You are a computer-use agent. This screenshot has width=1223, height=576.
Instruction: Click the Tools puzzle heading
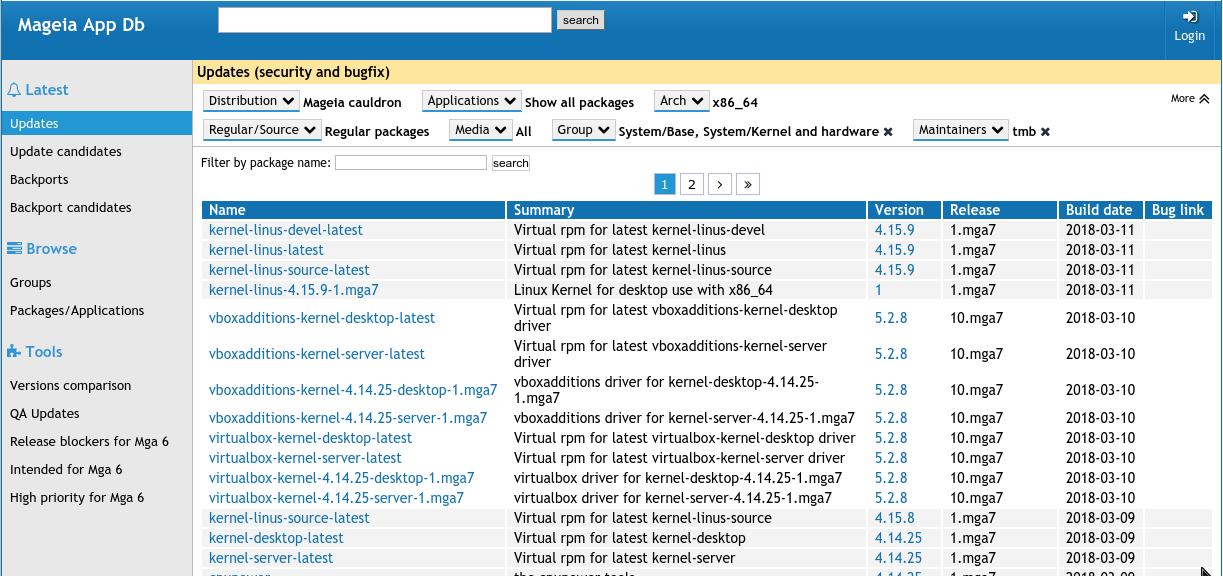point(35,352)
